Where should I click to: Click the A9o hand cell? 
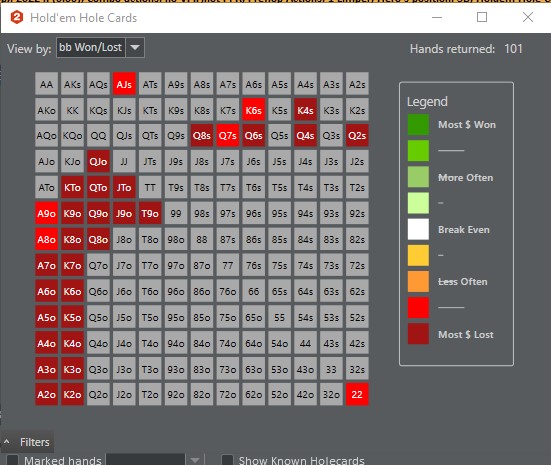(x=46, y=213)
